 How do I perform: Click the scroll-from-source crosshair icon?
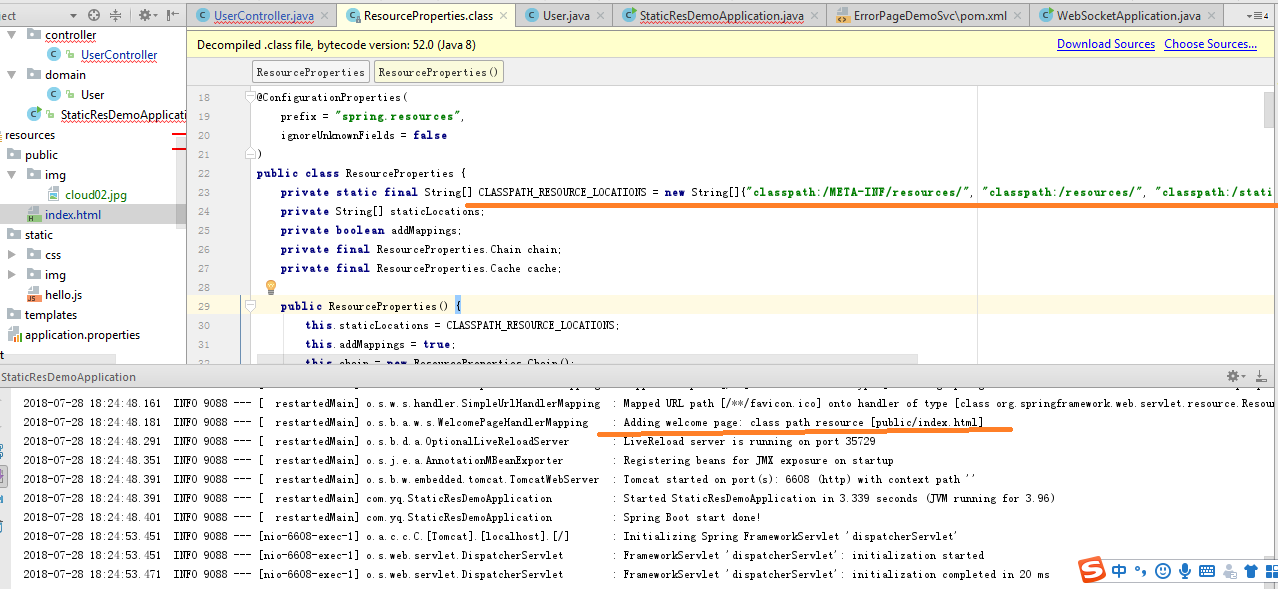coord(94,15)
